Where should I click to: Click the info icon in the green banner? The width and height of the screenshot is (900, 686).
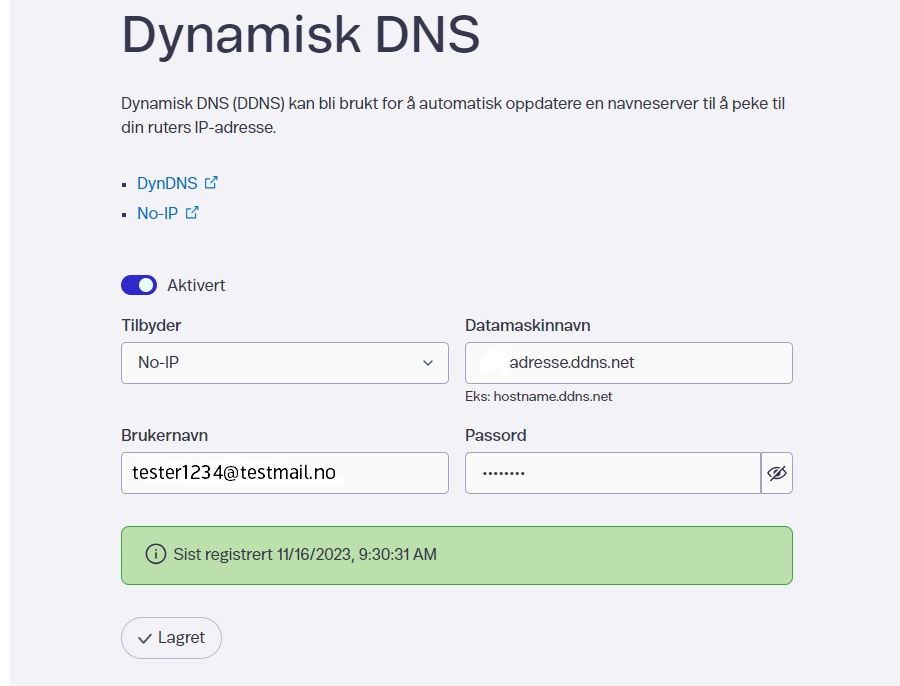[x=155, y=553]
